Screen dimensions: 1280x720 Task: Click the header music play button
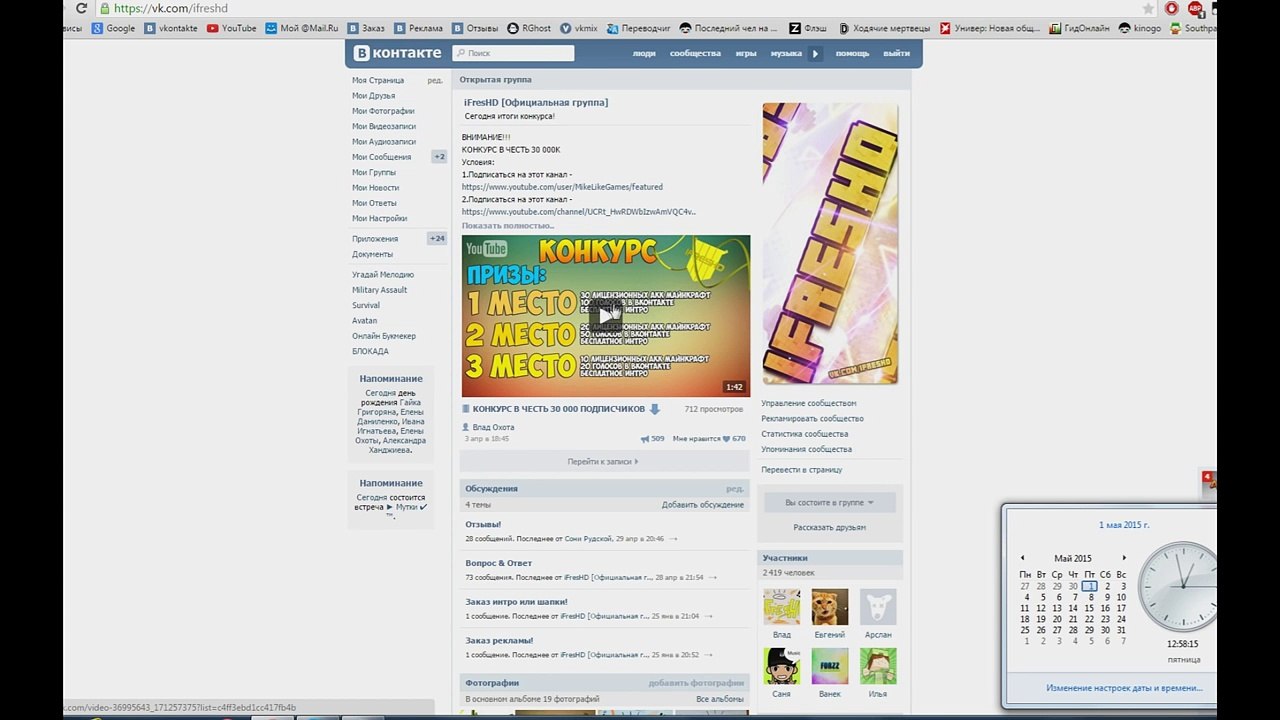(816, 53)
